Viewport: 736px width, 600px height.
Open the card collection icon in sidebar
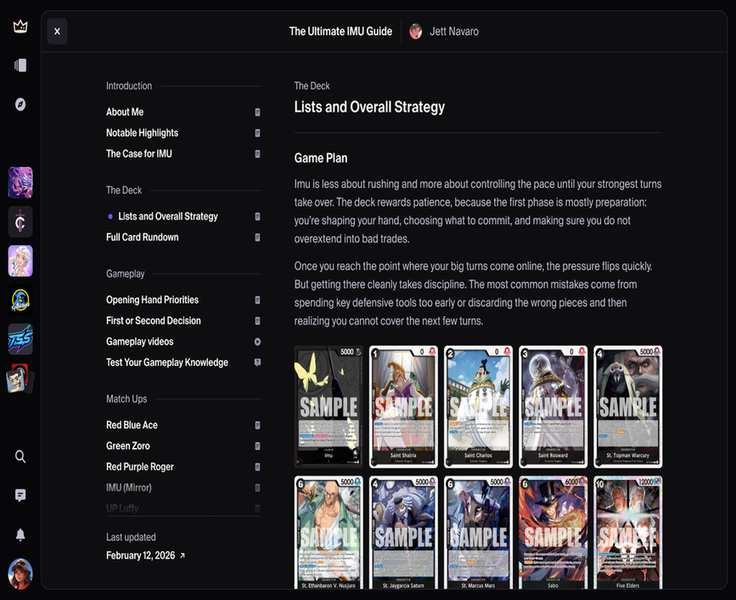(20, 65)
